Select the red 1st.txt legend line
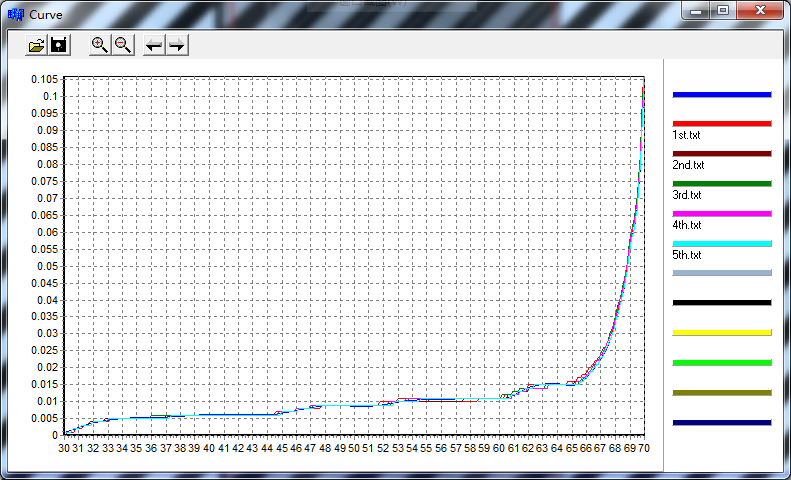Image resolution: width=791 pixels, height=480 pixels. pyautogui.click(x=721, y=123)
